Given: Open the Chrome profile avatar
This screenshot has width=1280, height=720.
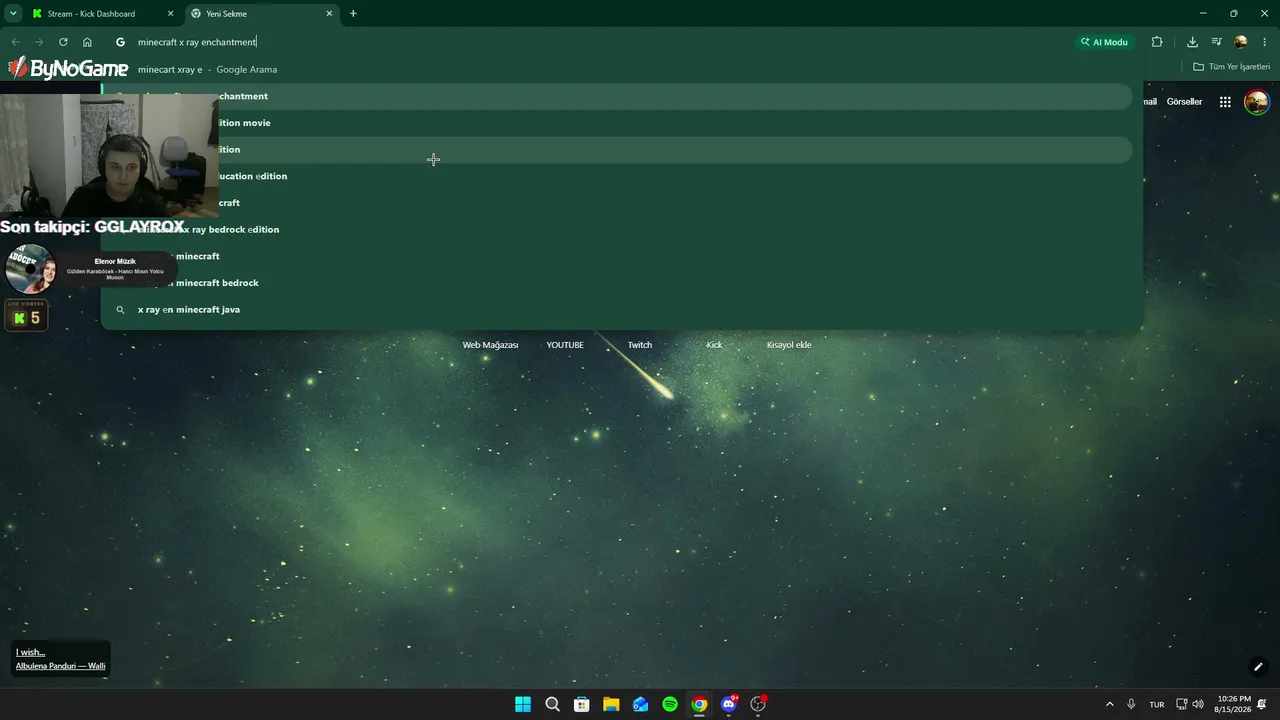Looking at the screenshot, I should (x=1241, y=42).
